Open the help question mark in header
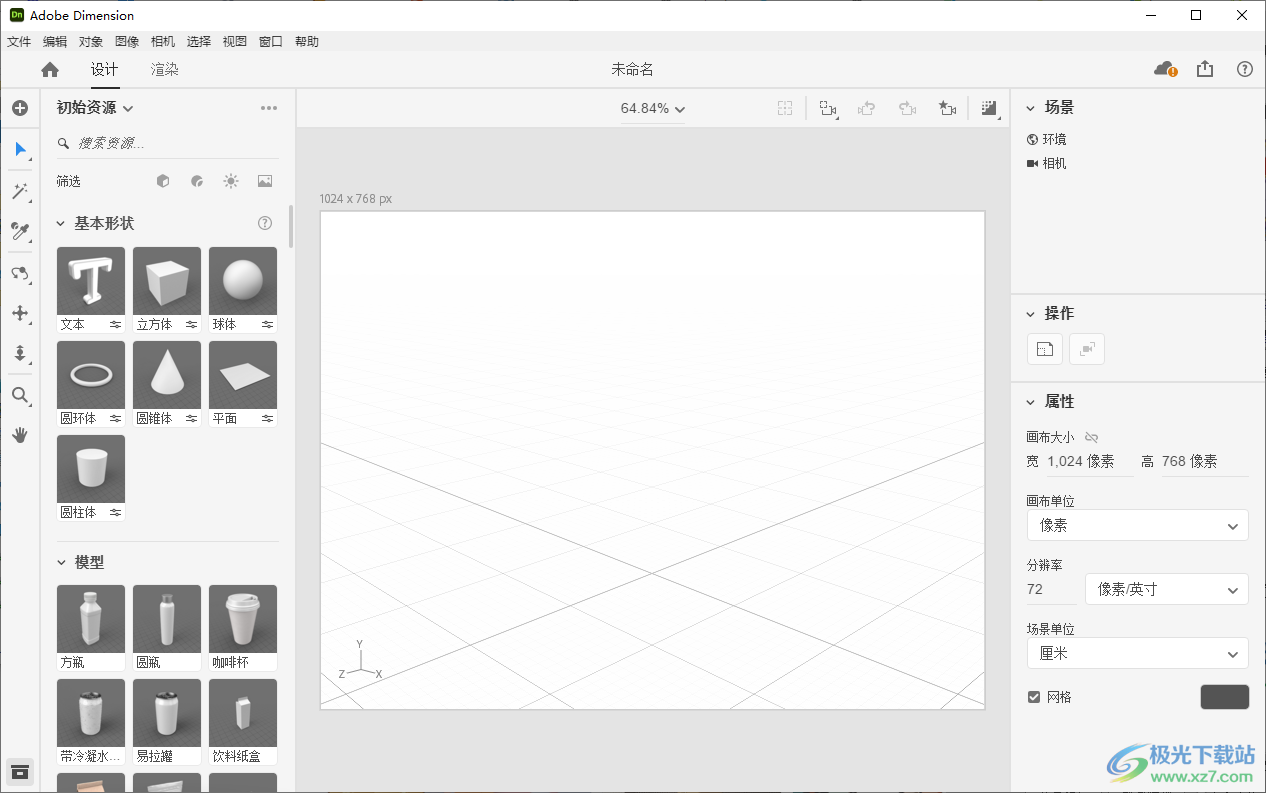Screen dimensions: 1266x793 [x=1245, y=69]
